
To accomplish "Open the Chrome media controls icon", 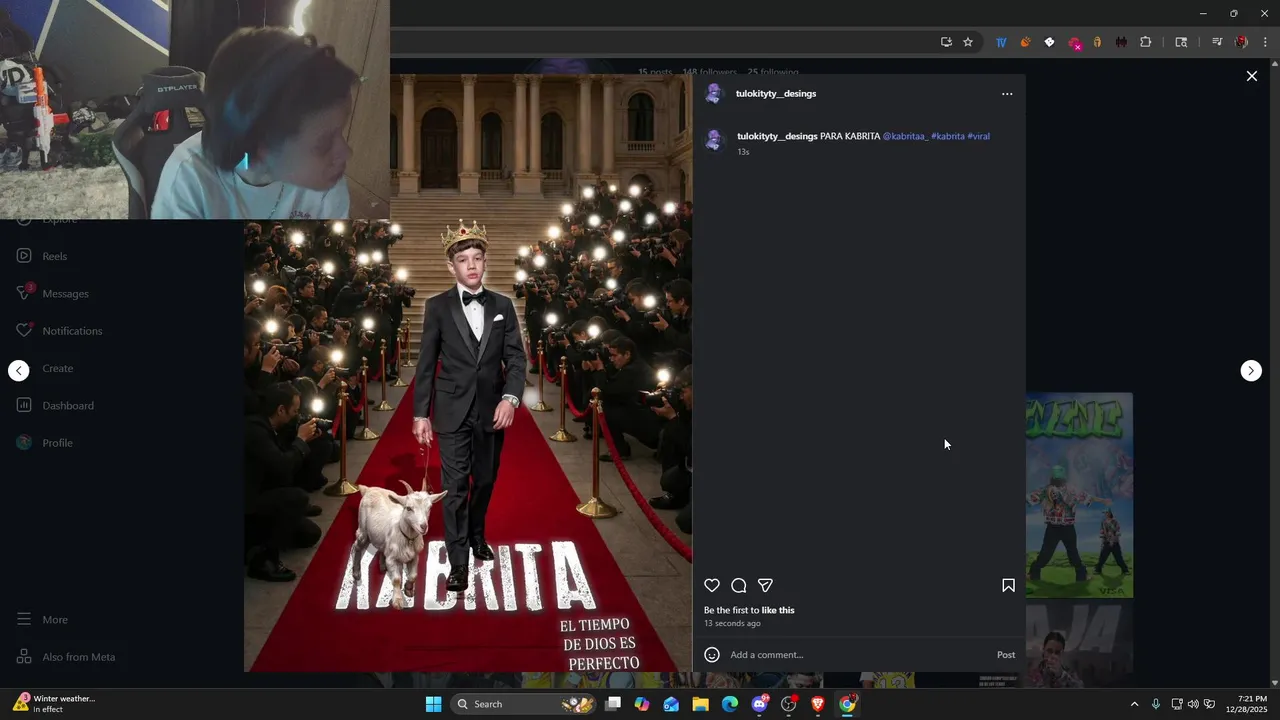I will (x=1217, y=42).
